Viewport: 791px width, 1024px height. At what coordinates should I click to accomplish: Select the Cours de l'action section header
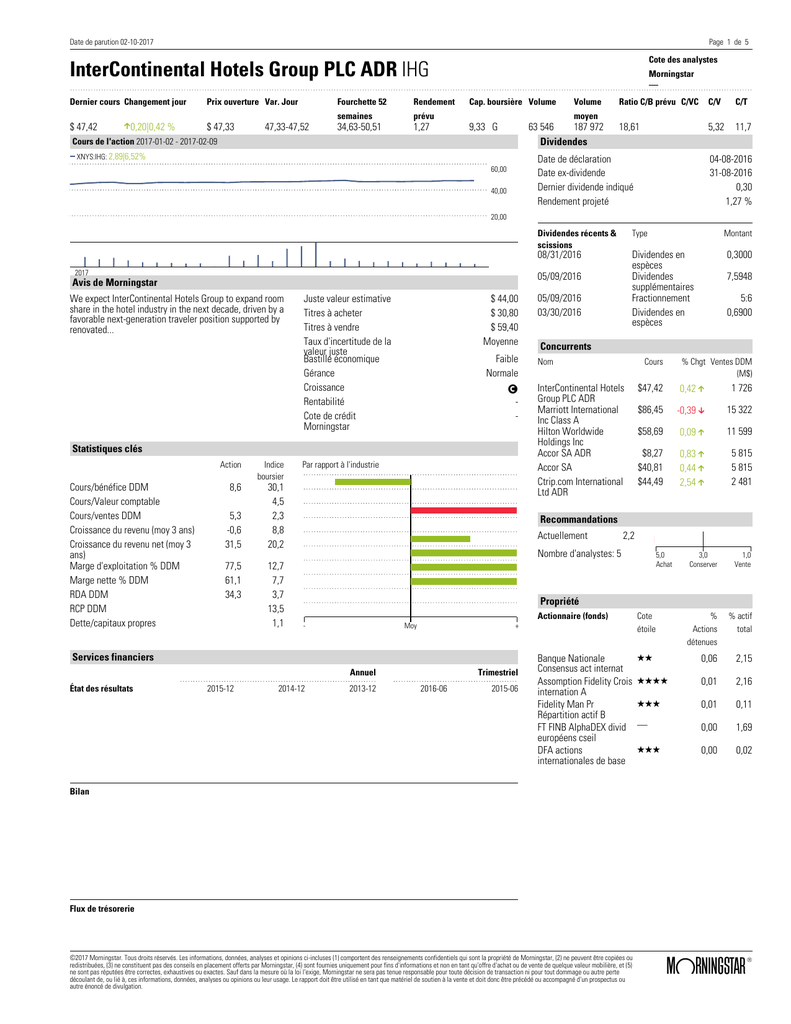point(294,142)
